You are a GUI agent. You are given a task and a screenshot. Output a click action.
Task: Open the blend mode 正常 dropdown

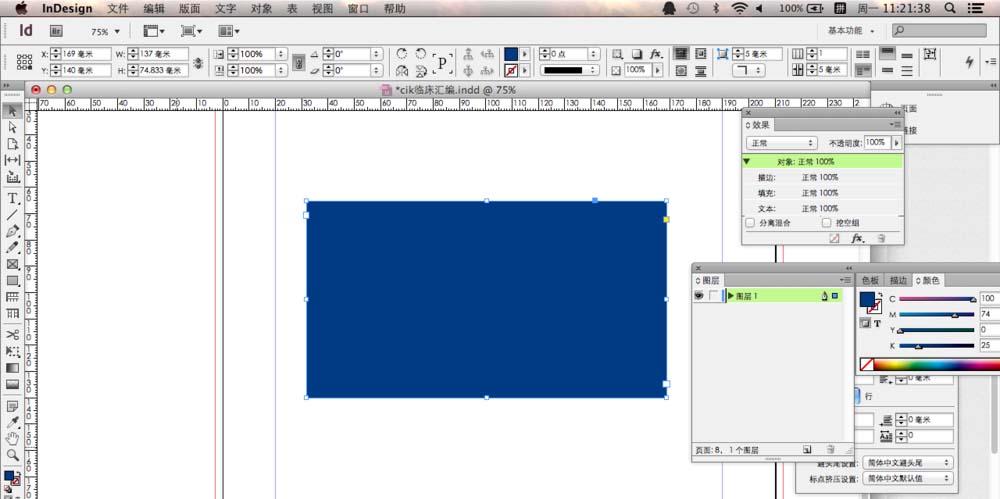(782, 143)
